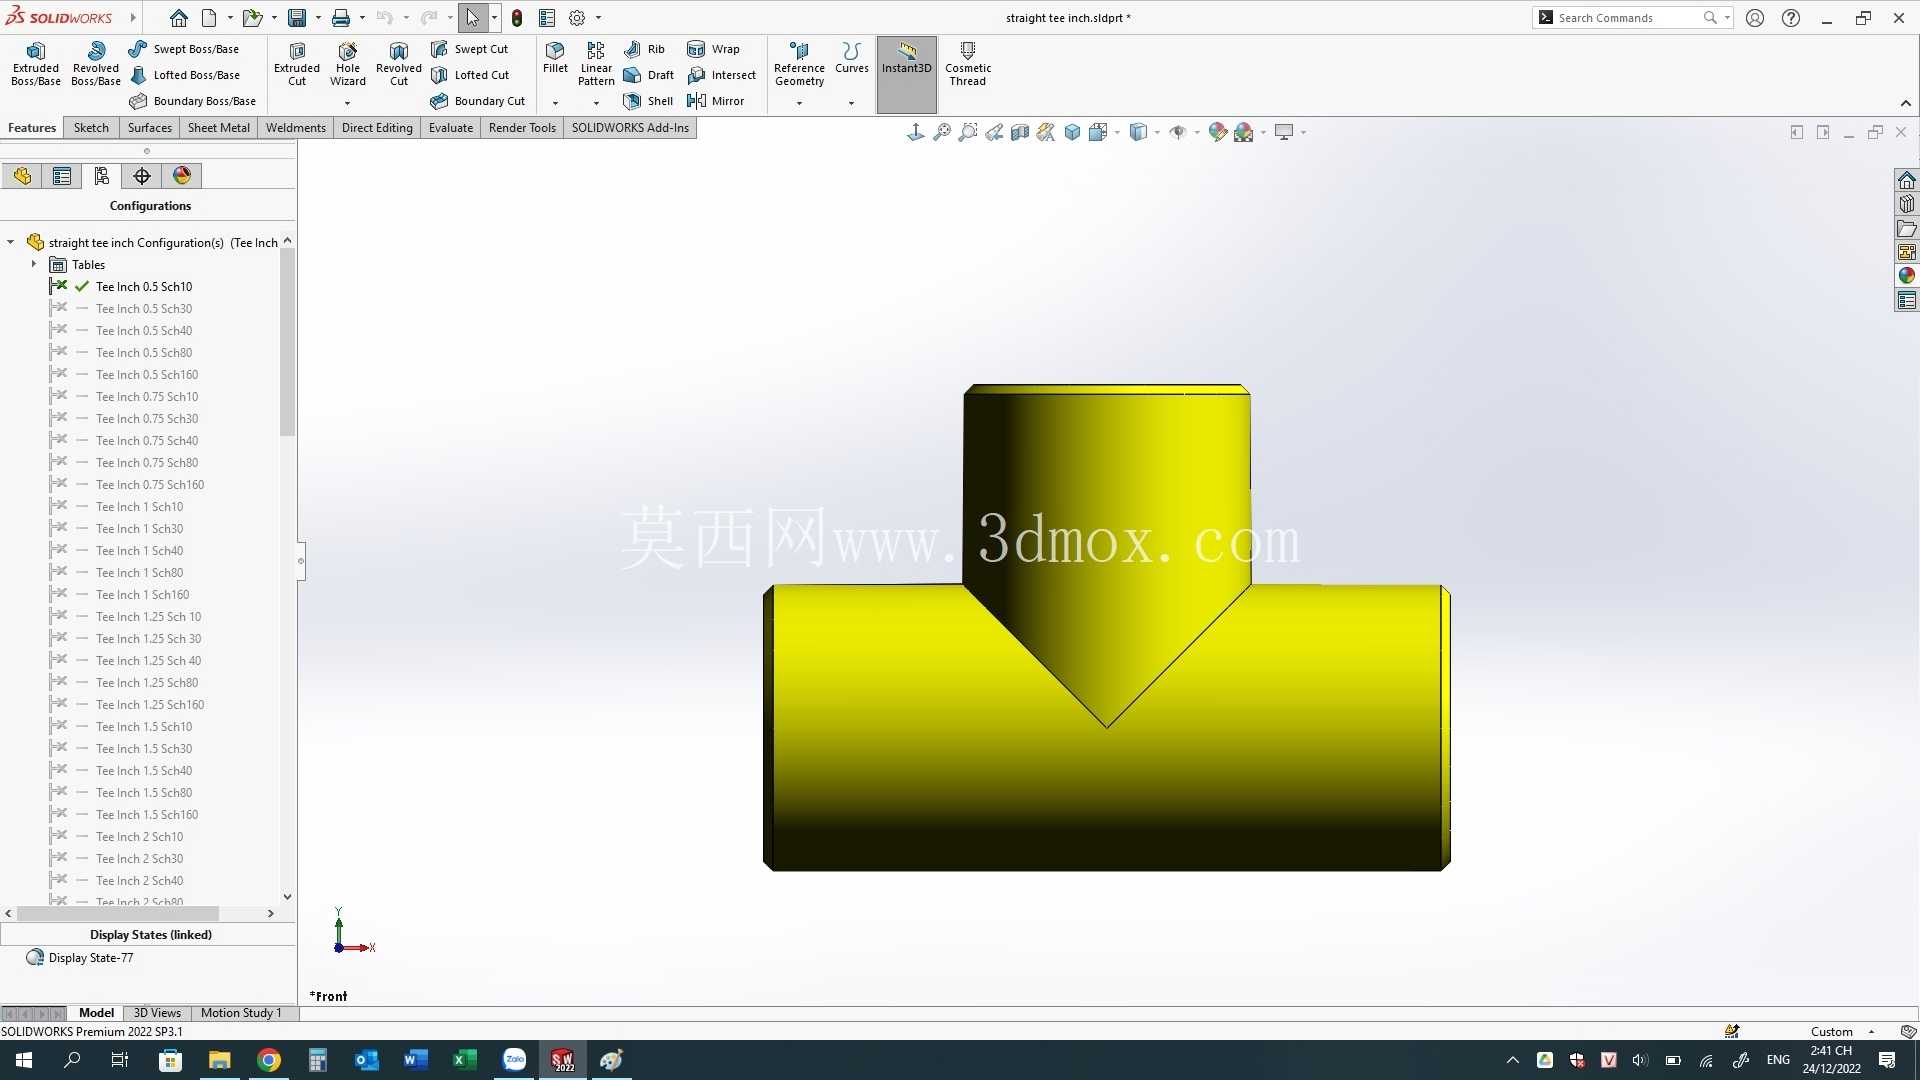Image resolution: width=1920 pixels, height=1080 pixels.
Task: Open Reference Geometry tool
Action: (799, 64)
